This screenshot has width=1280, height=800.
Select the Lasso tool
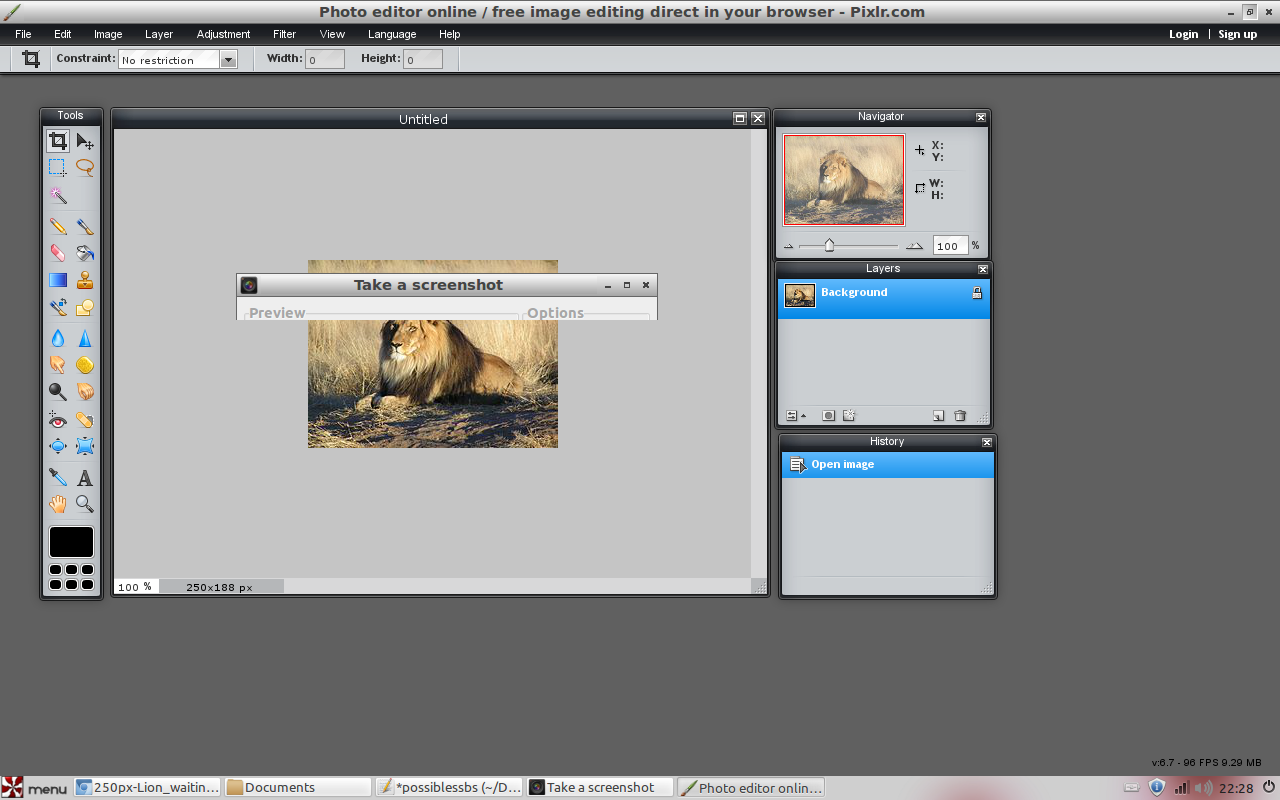coord(85,168)
